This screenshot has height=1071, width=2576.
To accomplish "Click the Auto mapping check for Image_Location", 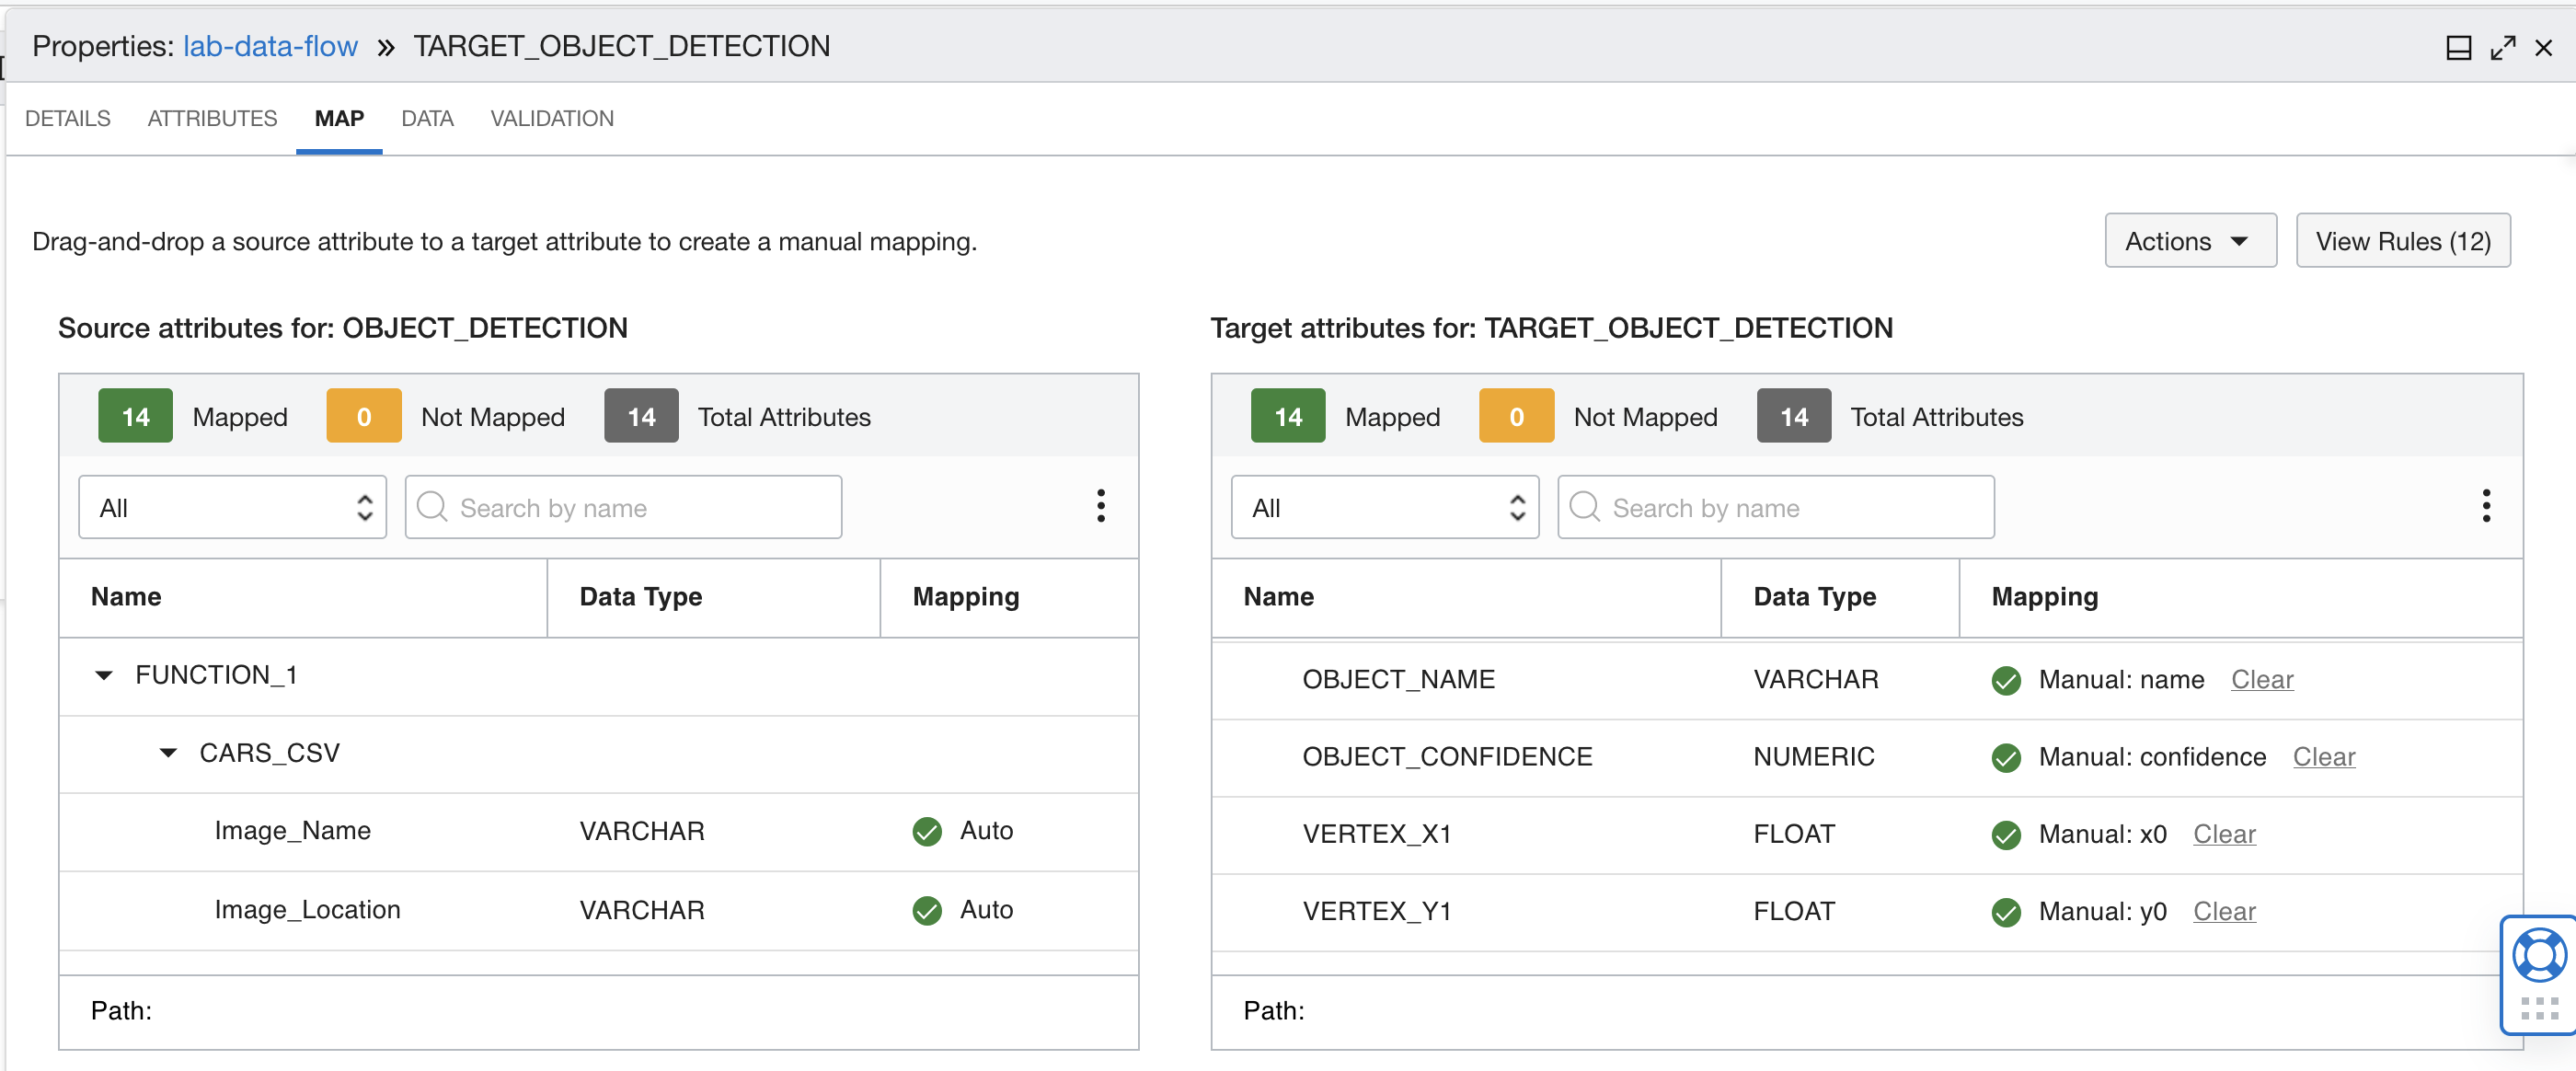I will coord(926,910).
